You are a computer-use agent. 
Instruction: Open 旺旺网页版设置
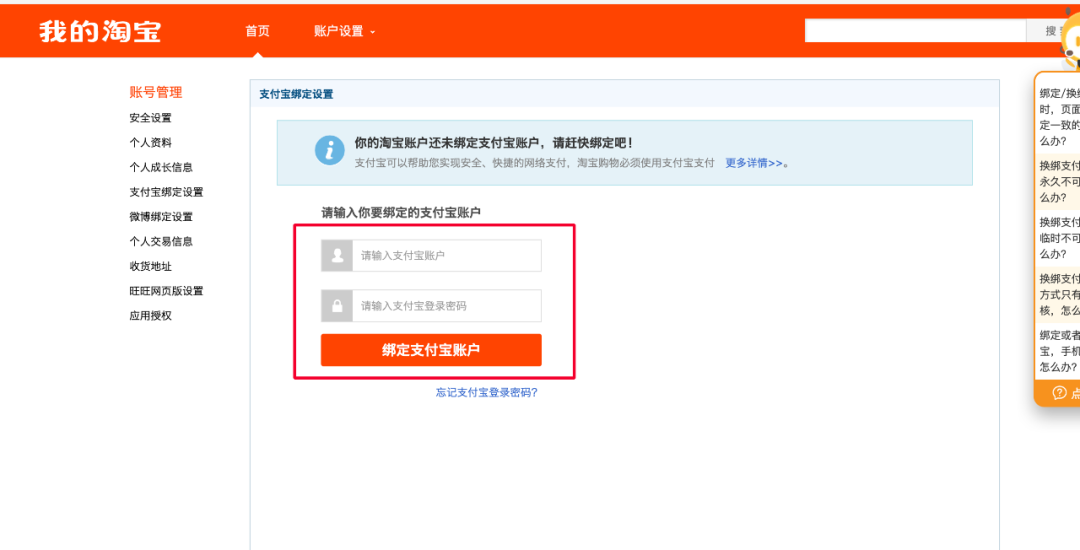166,291
